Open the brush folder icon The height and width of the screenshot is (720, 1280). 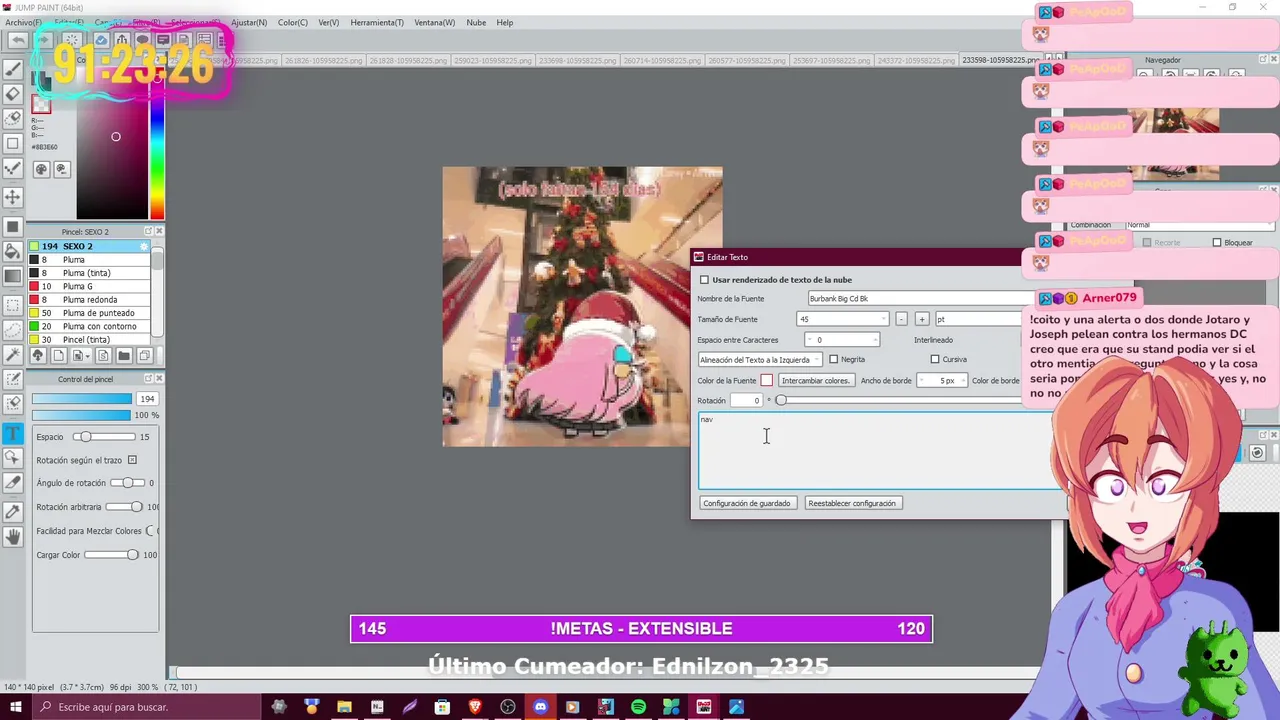(124, 356)
